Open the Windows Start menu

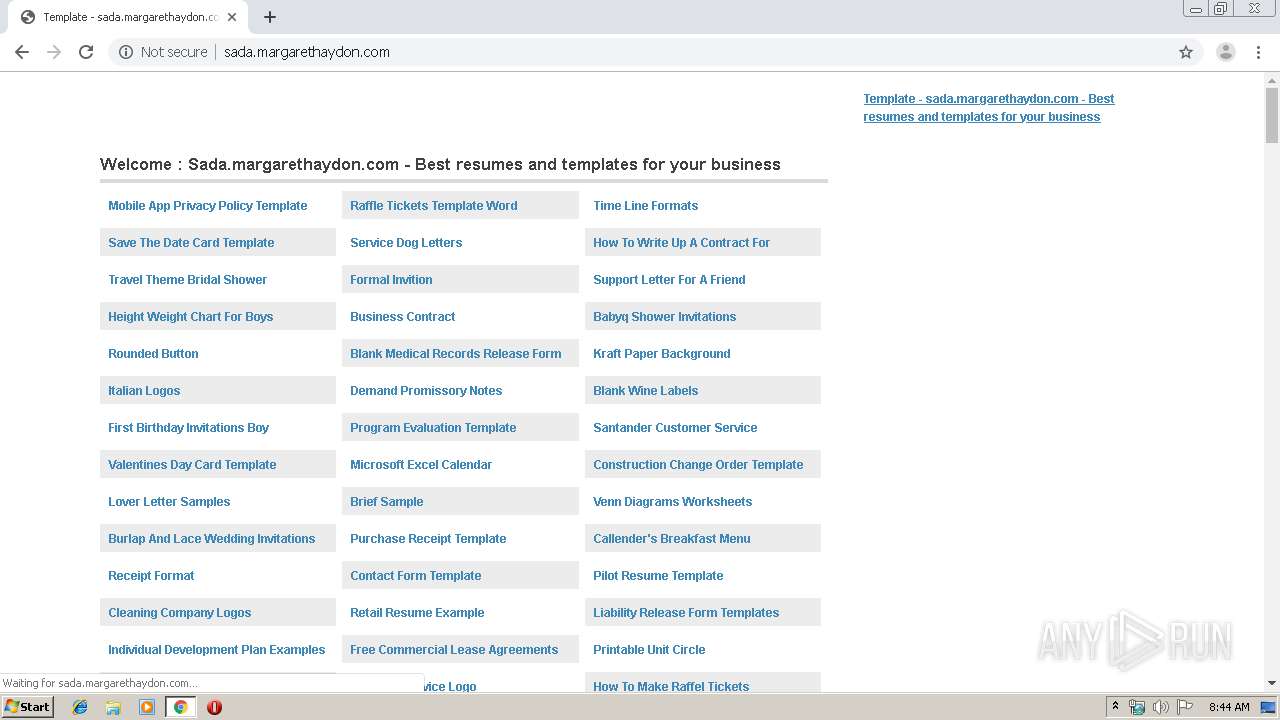click(x=28, y=706)
